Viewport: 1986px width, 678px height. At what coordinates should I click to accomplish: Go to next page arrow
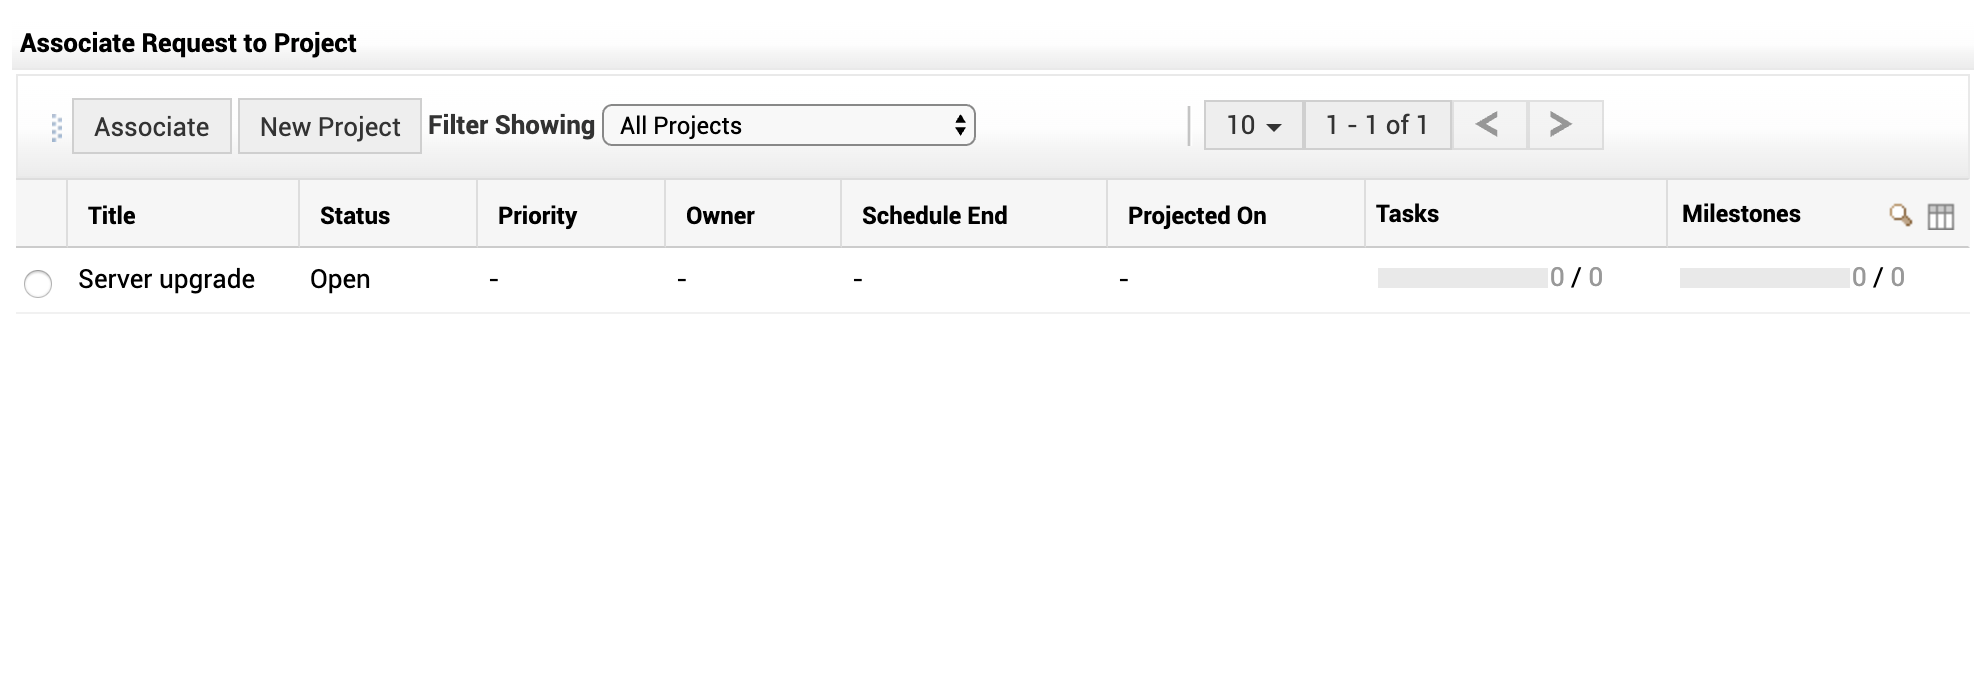[1561, 125]
